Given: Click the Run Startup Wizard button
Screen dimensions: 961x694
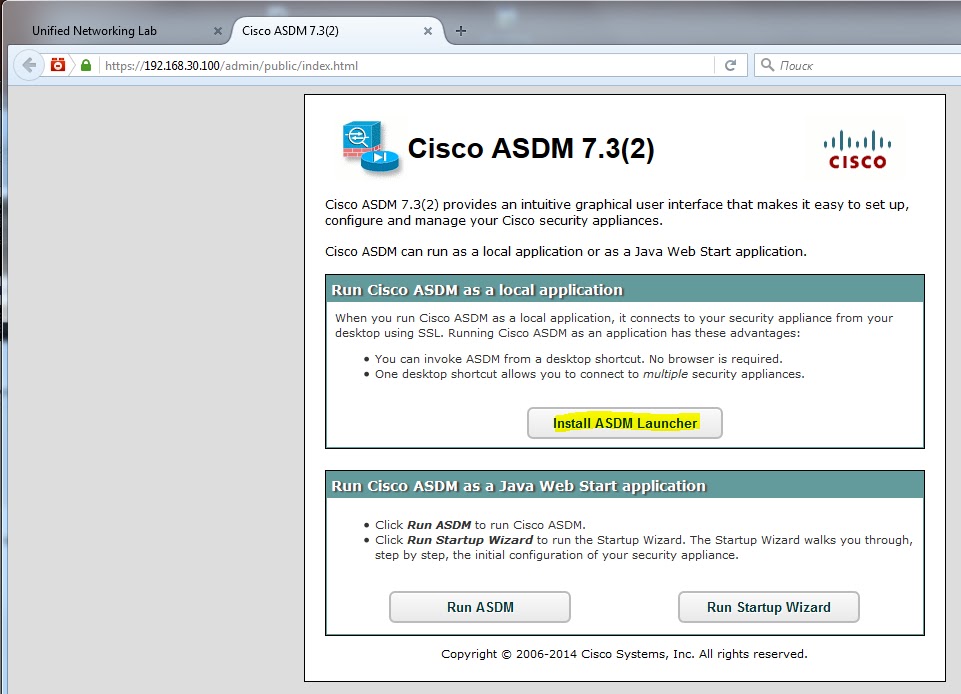Looking at the screenshot, I should [768, 607].
